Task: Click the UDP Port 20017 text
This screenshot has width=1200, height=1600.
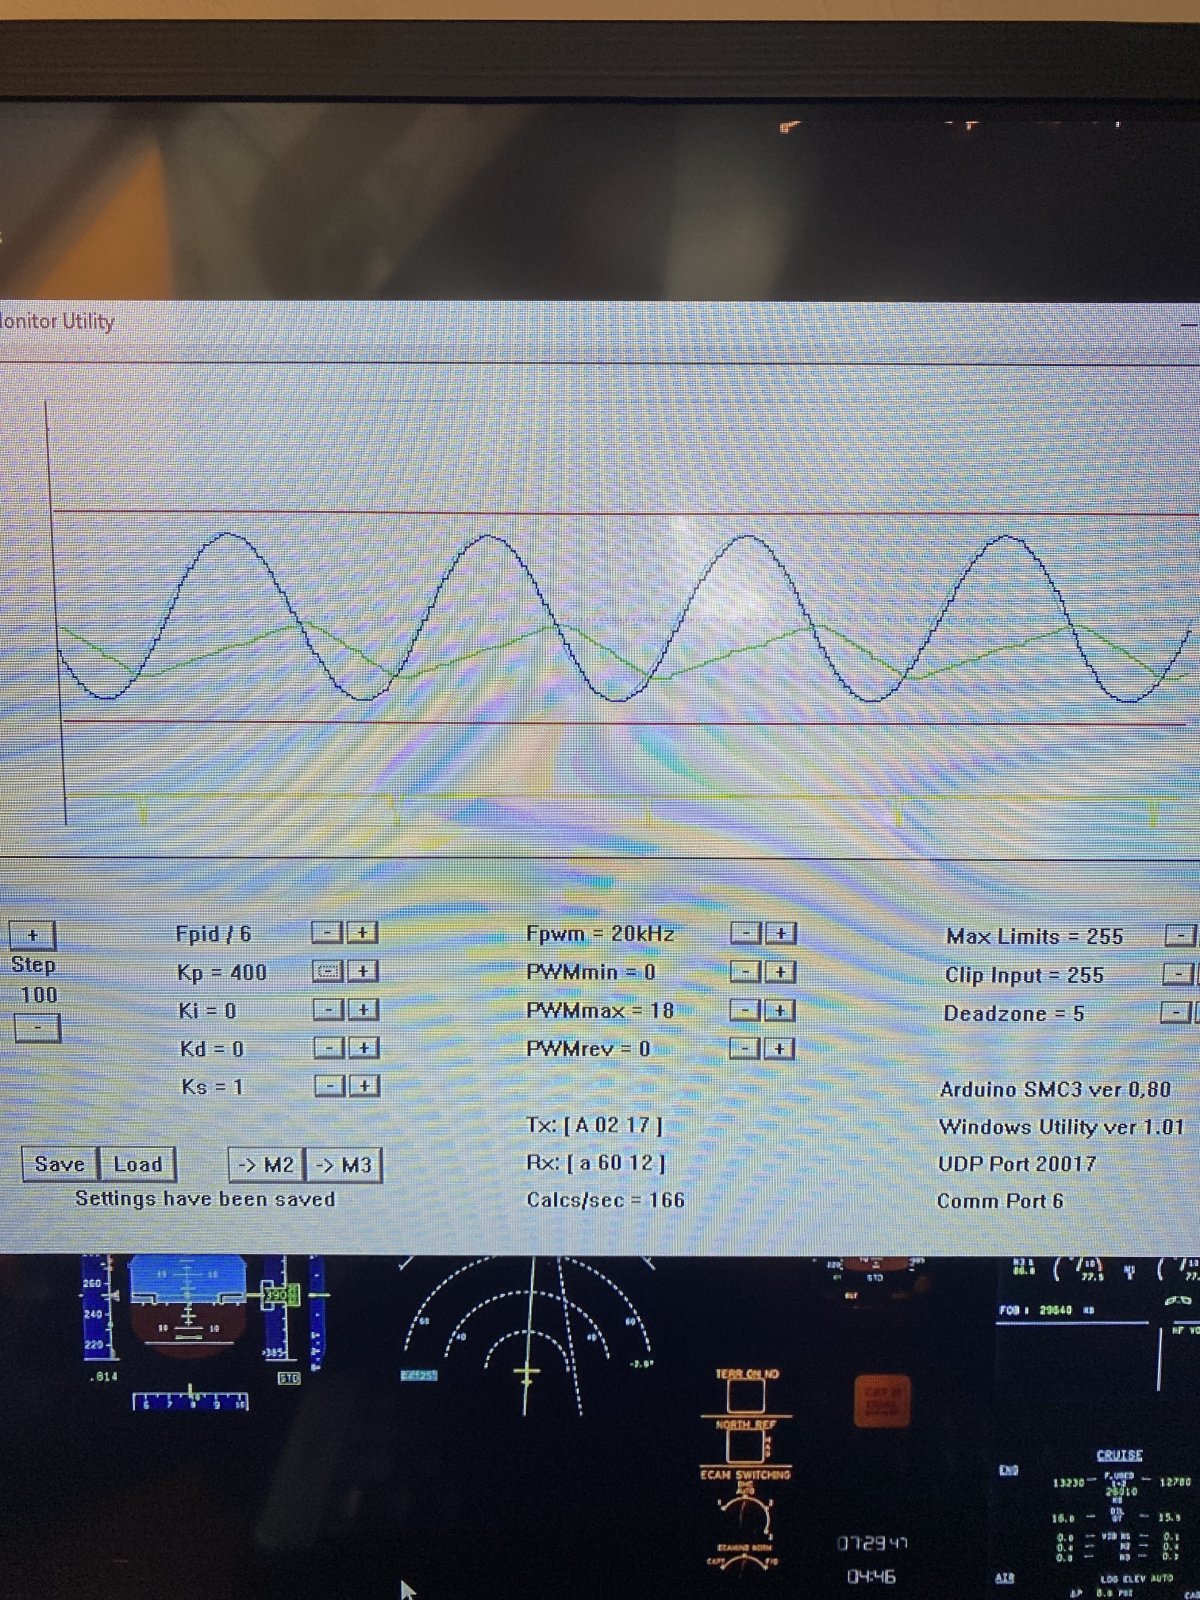Action: tap(1017, 1164)
